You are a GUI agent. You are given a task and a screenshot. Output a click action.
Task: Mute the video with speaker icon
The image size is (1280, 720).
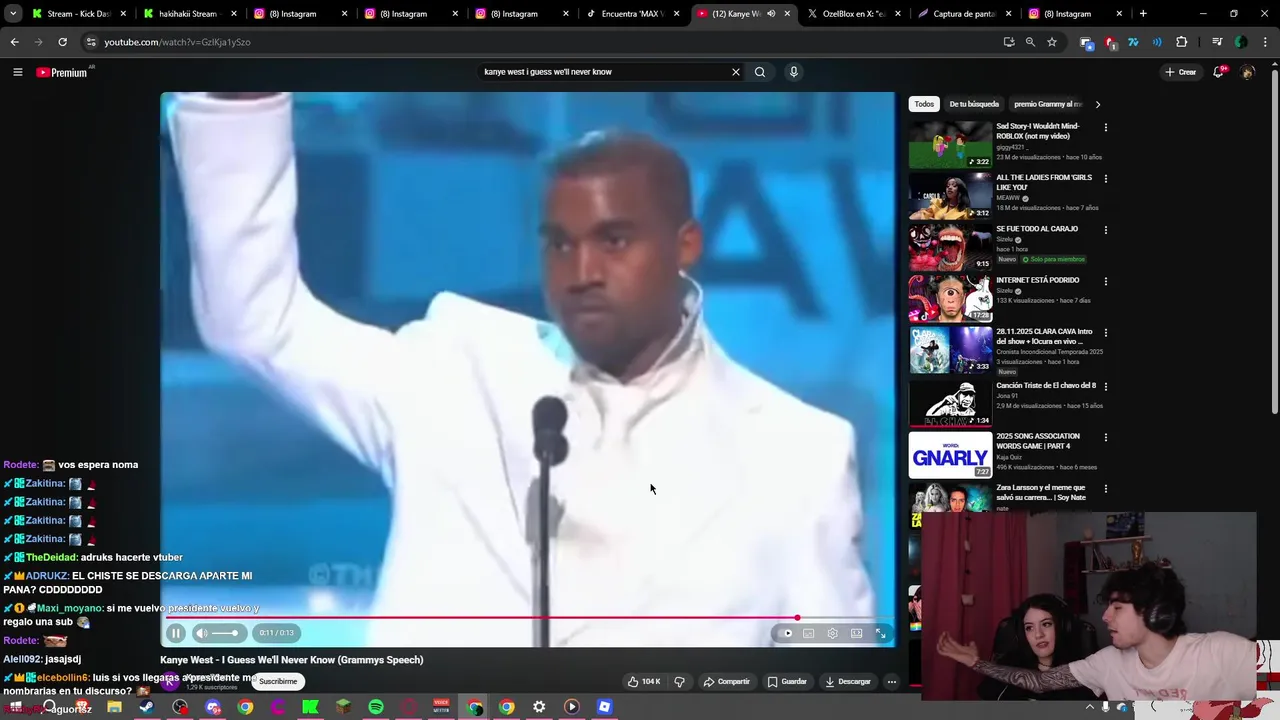point(202,633)
